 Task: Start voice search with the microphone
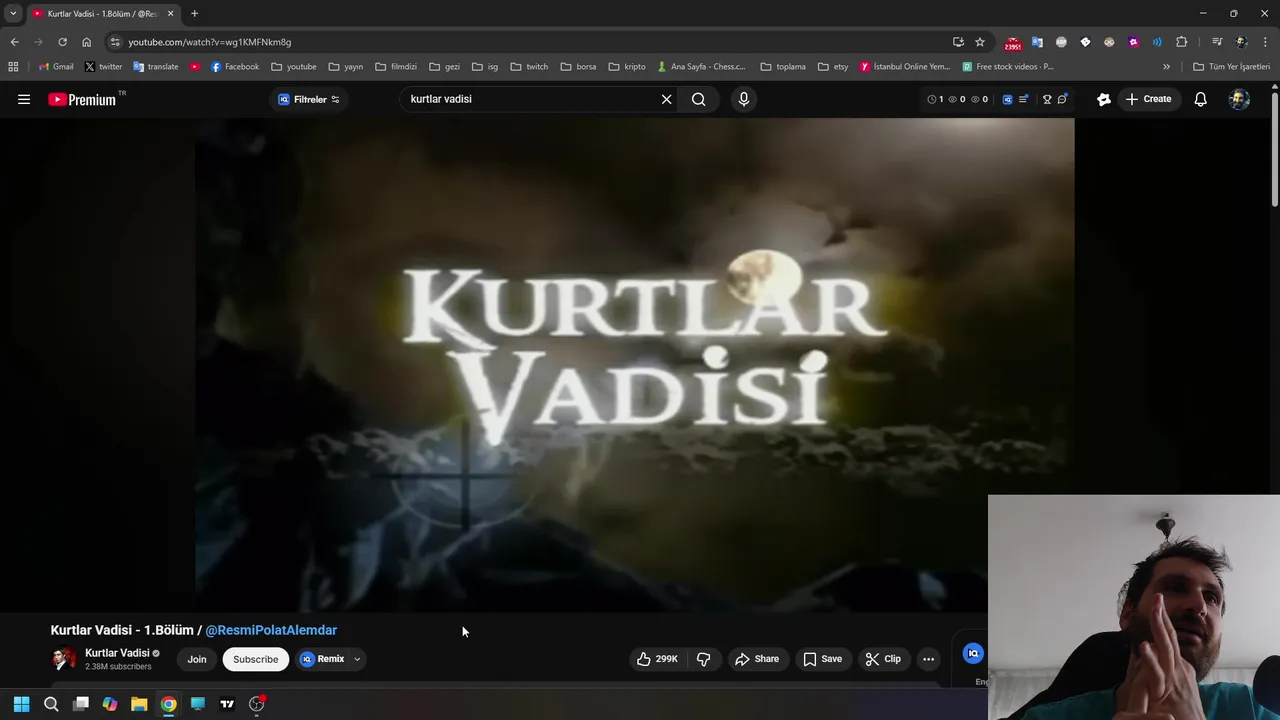tap(744, 99)
